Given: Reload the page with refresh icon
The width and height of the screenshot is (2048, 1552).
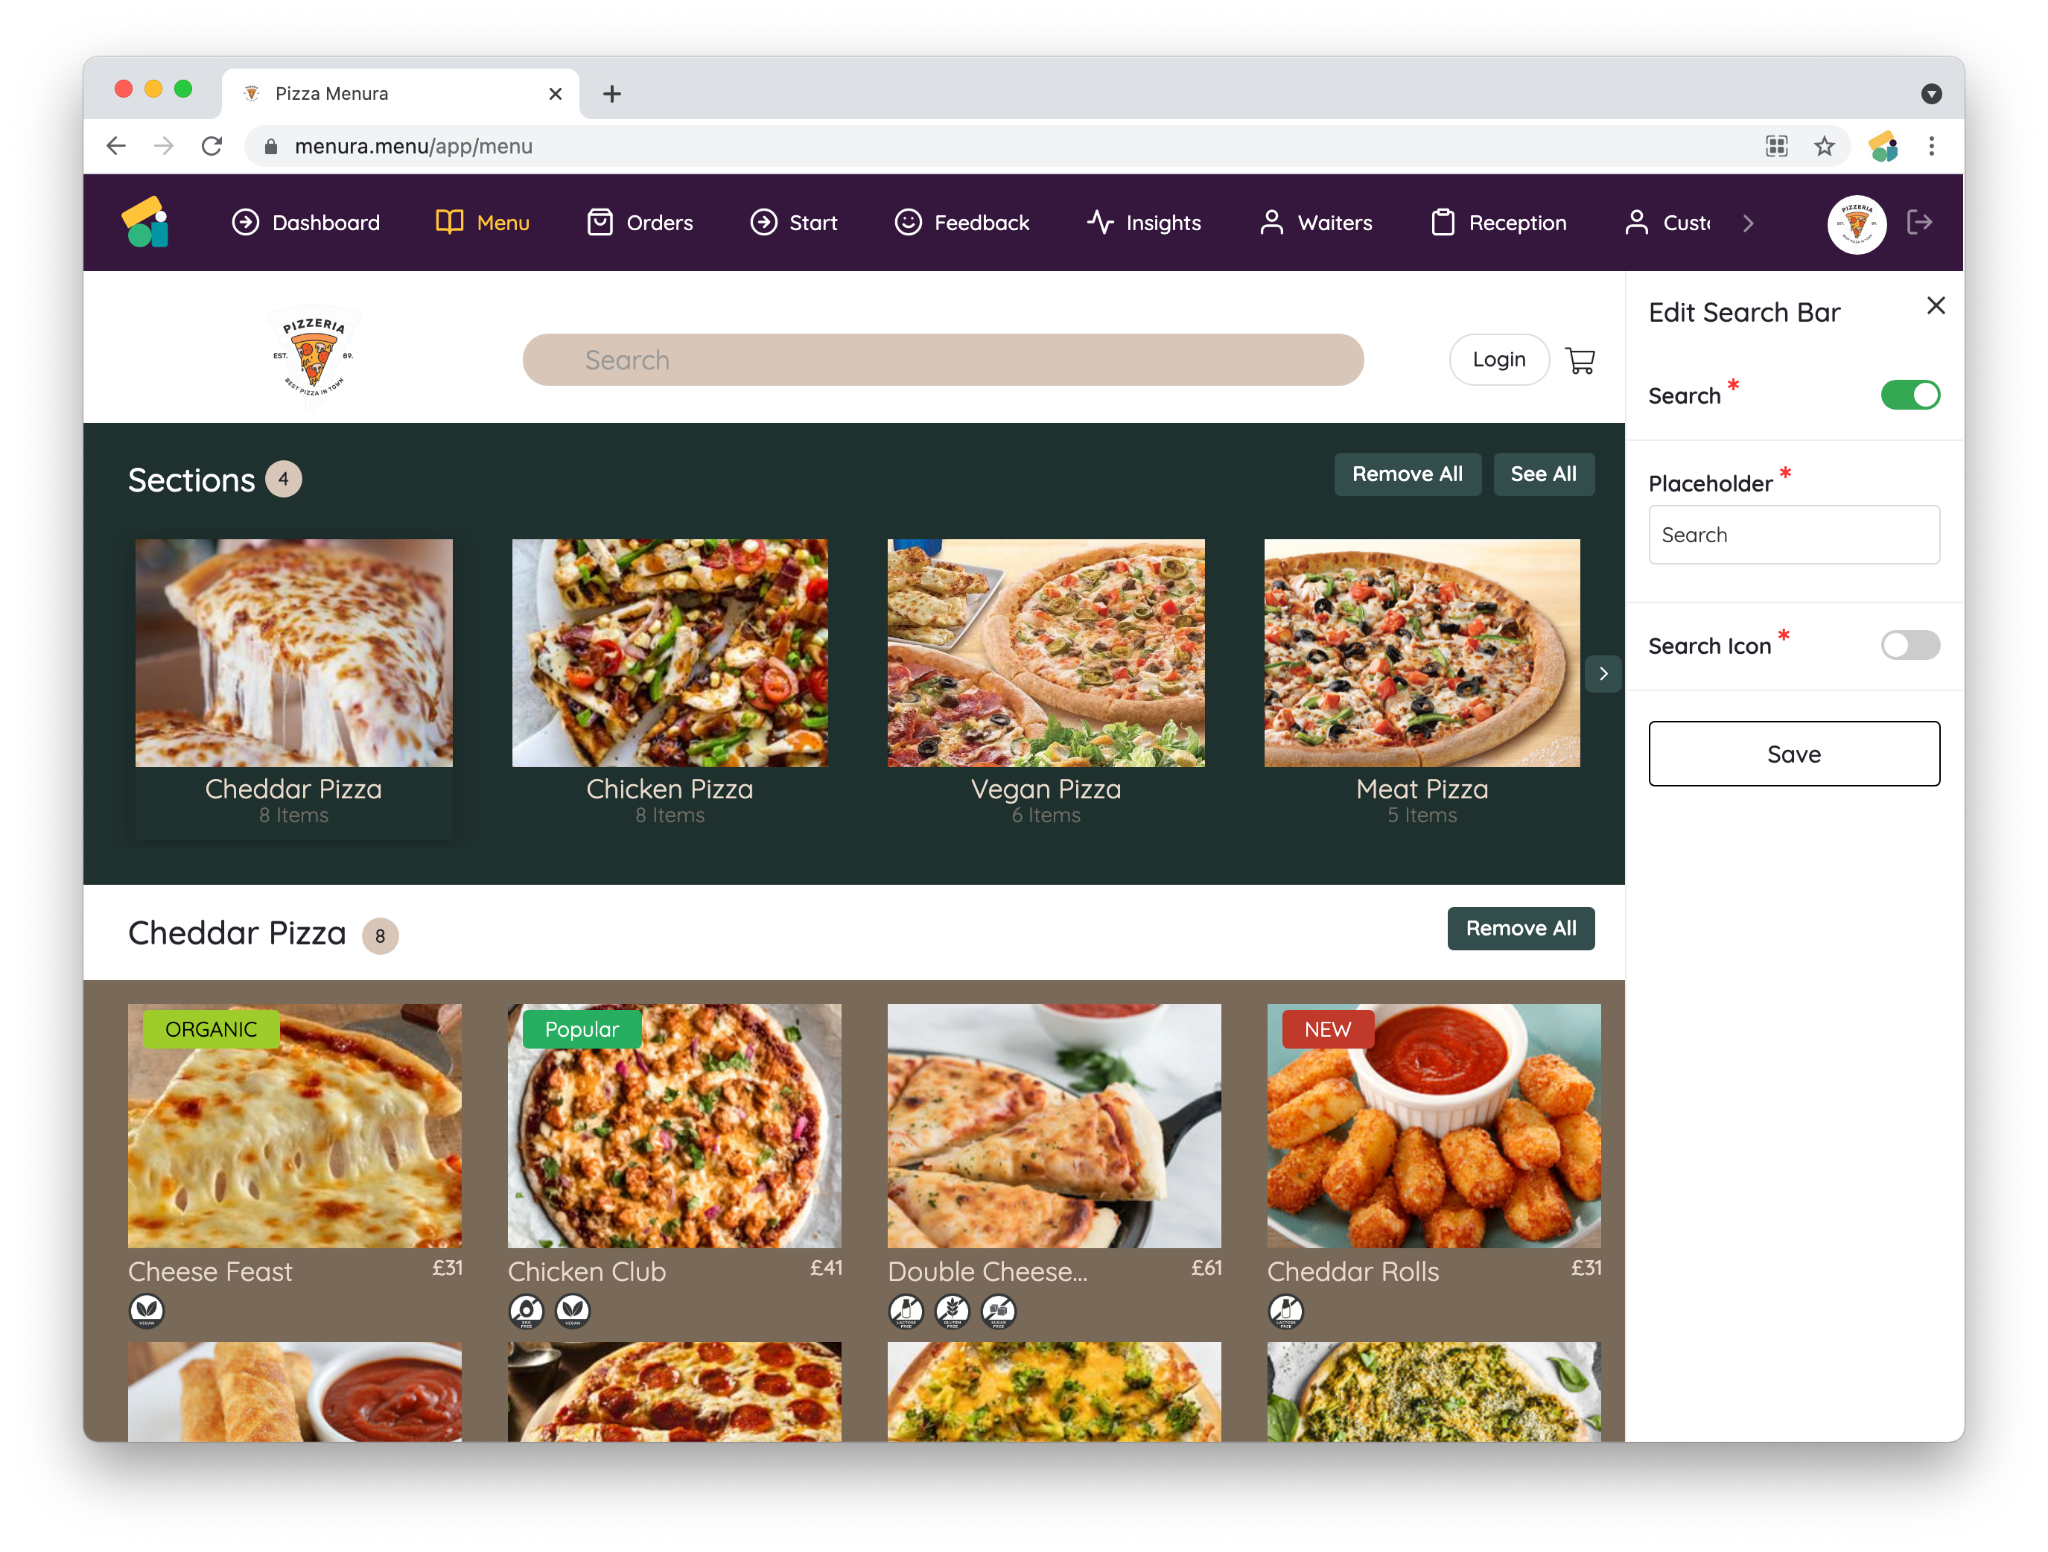Looking at the screenshot, I should [x=212, y=146].
